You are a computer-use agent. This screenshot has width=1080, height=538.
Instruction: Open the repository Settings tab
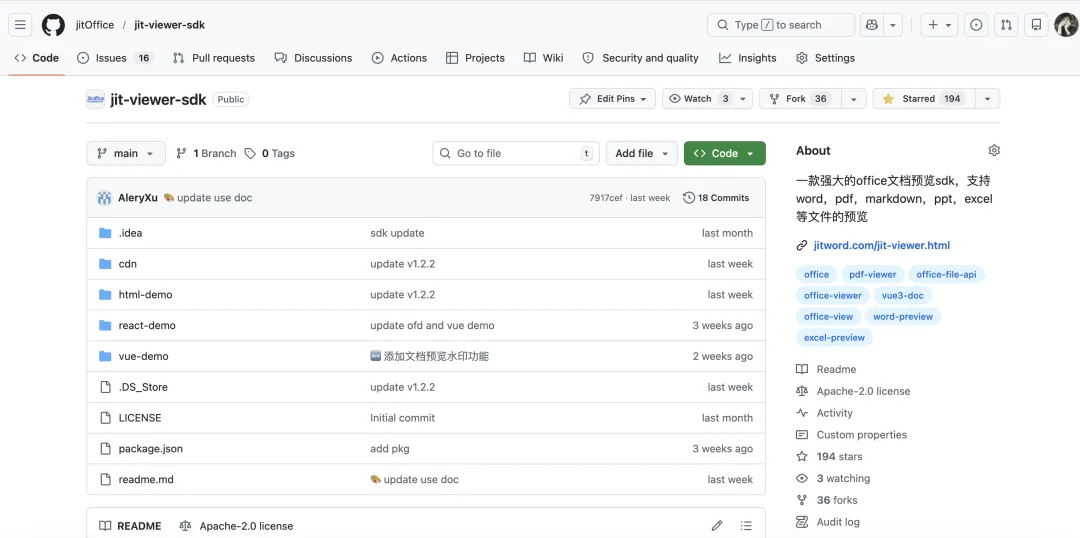click(x=825, y=58)
